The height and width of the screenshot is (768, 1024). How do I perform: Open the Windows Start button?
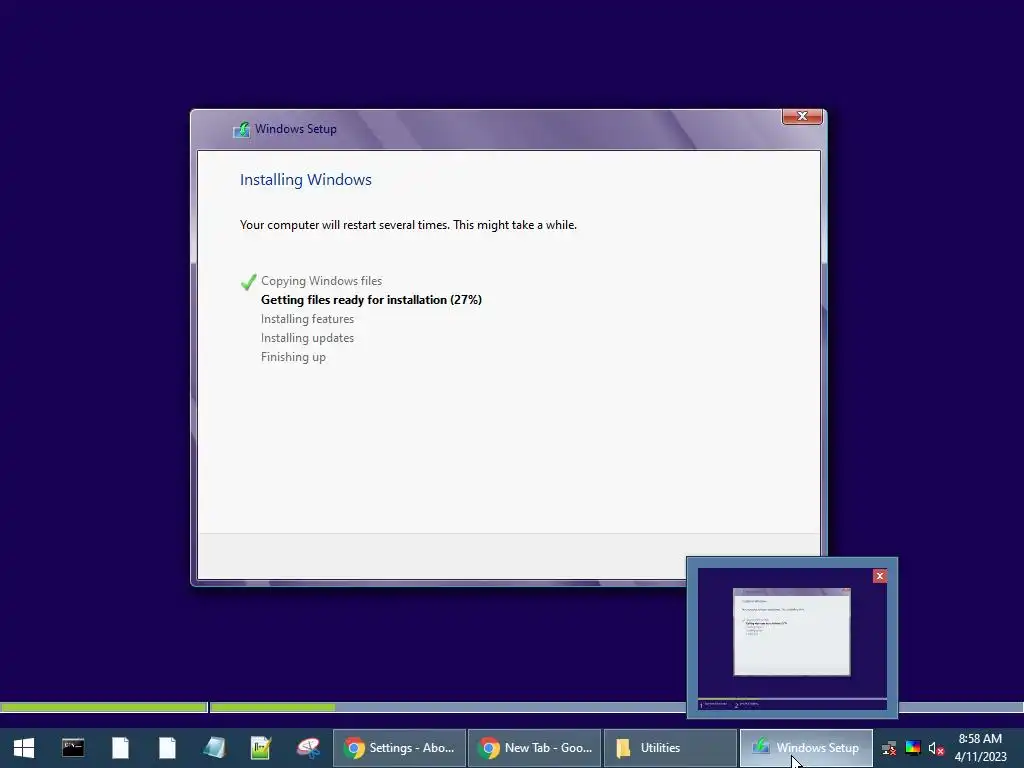(24, 748)
